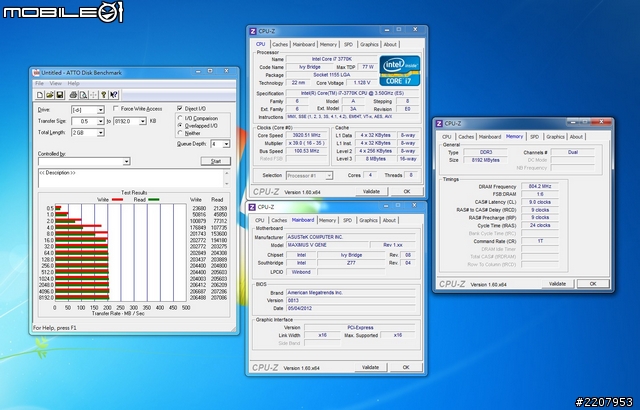Select SPD tab in CPU-Z Memory window
The image size is (640, 410).
click(x=534, y=137)
